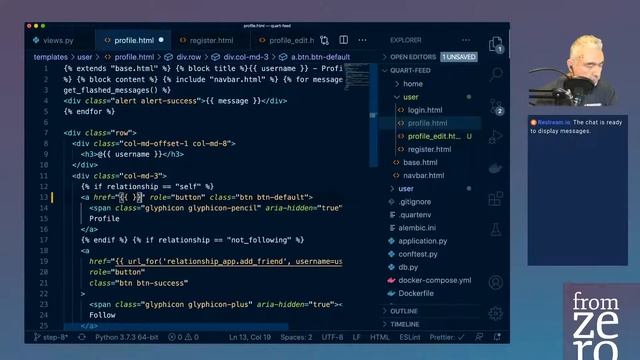Click the Open Changes compare icon
Image resolution: width=640 pixels, height=360 pixels.
pyautogui.click(x=324, y=40)
